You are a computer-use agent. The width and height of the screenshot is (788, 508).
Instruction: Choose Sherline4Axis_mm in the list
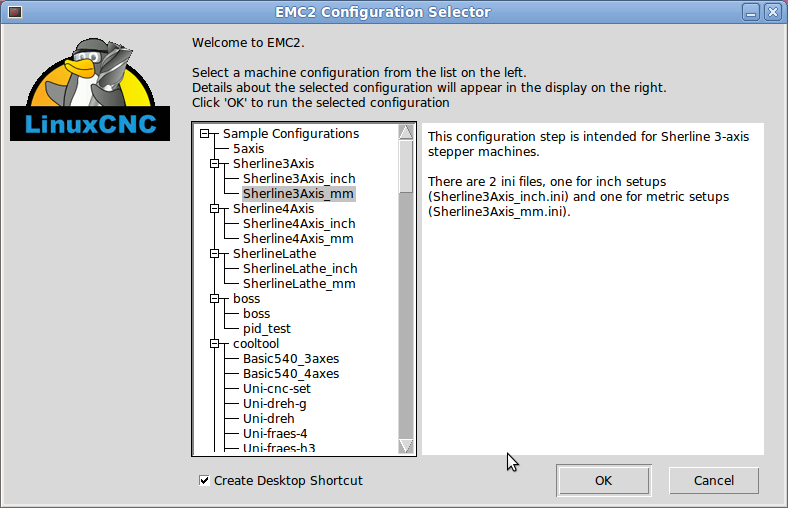coord(299,239)
